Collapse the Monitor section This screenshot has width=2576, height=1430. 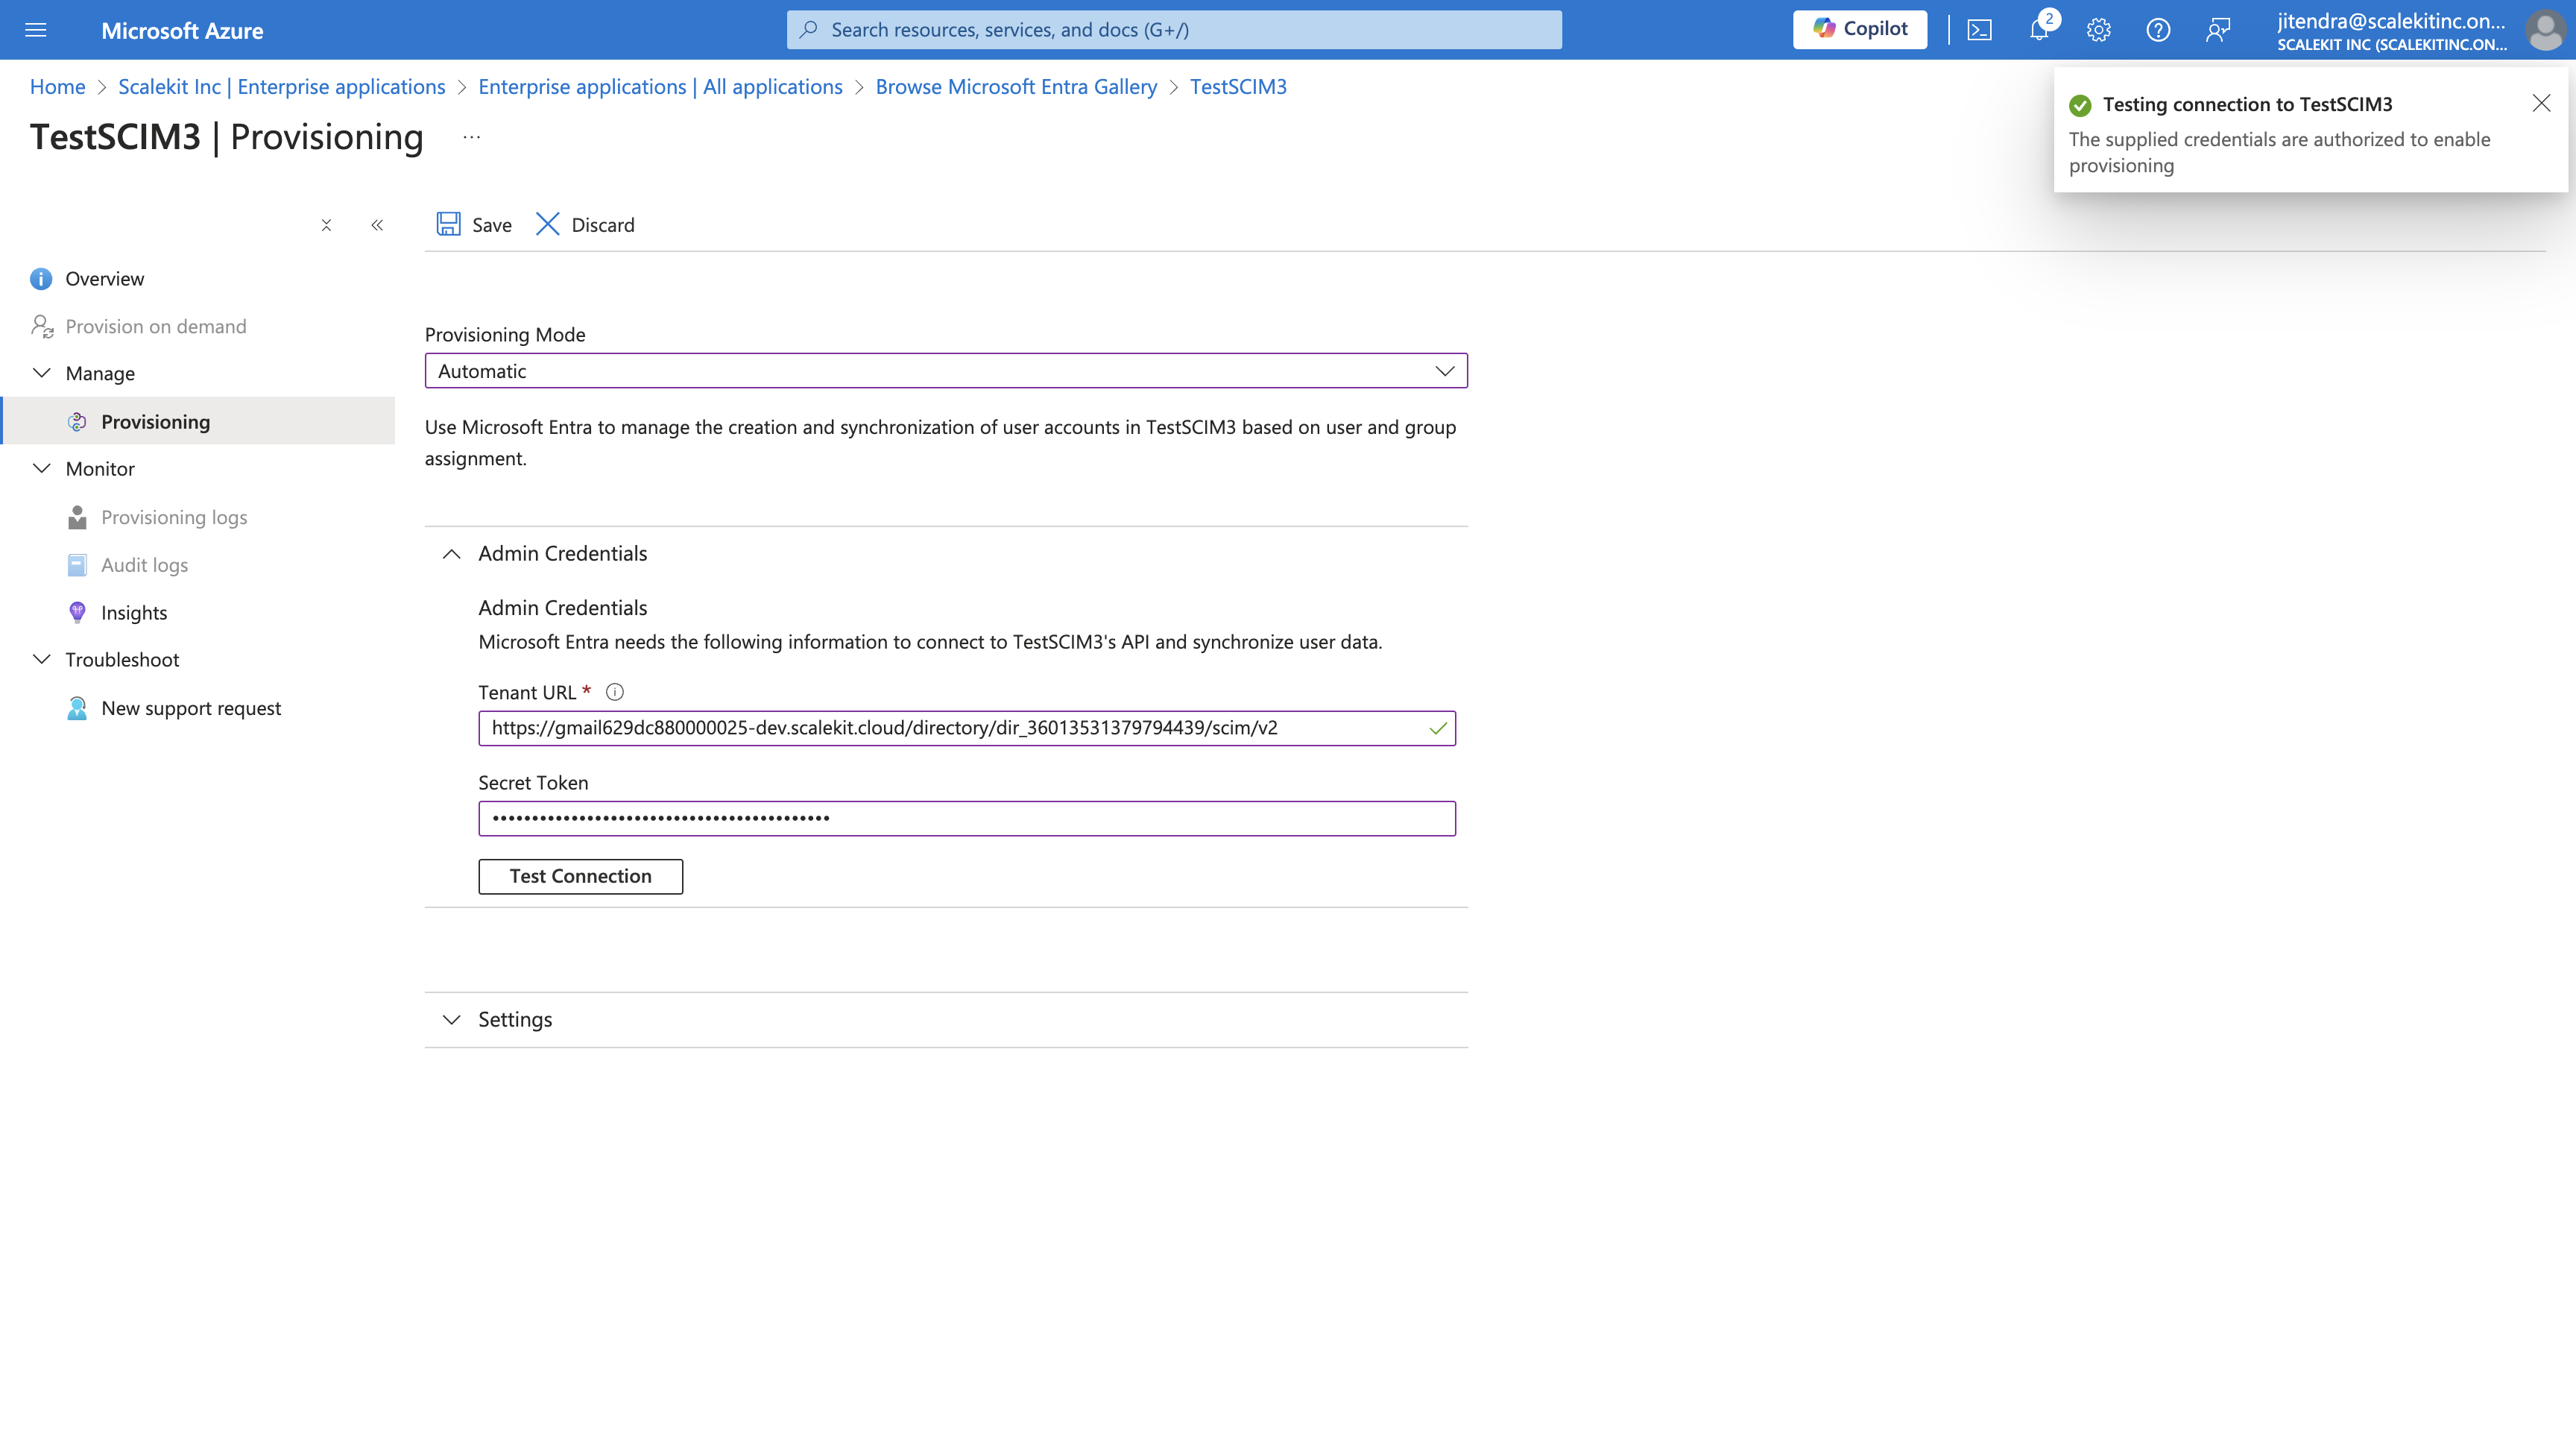point(42,469)
